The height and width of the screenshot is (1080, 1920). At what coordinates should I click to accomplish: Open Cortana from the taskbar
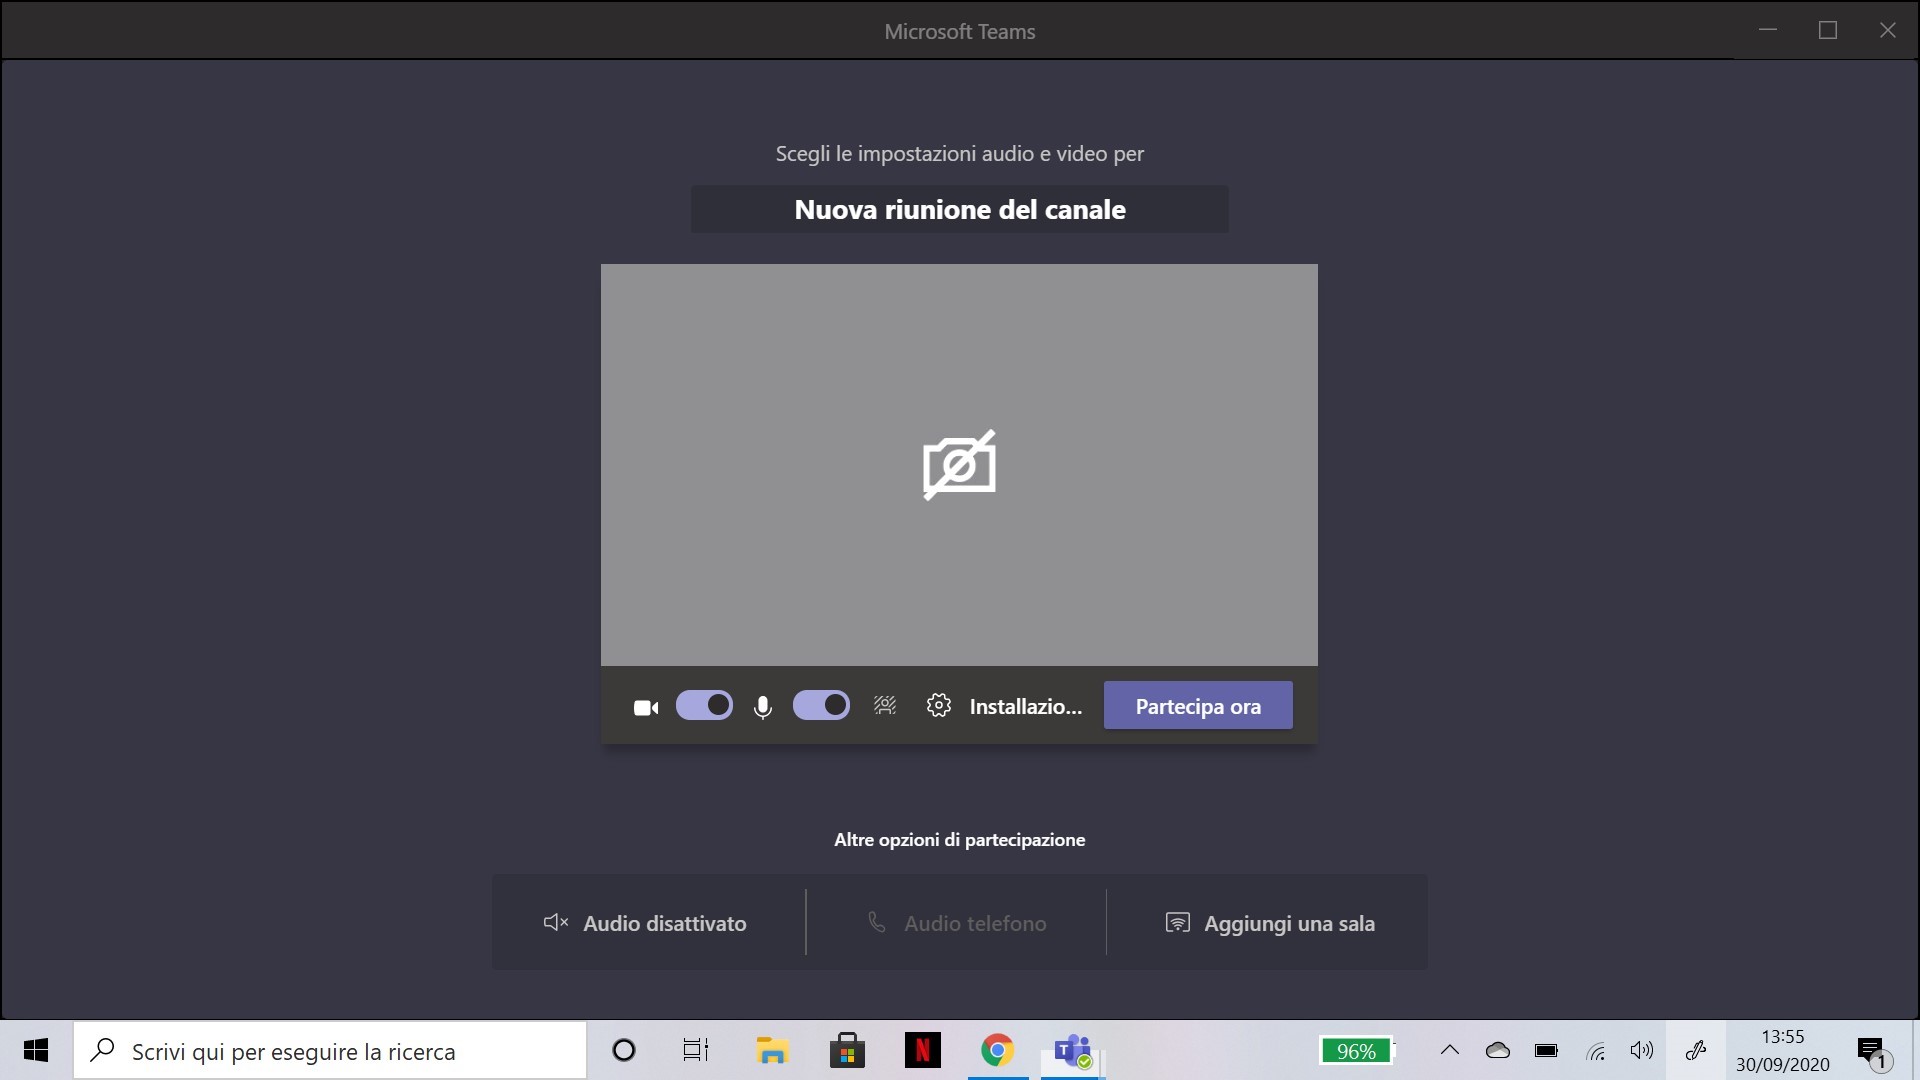[x=624, y=1050]
